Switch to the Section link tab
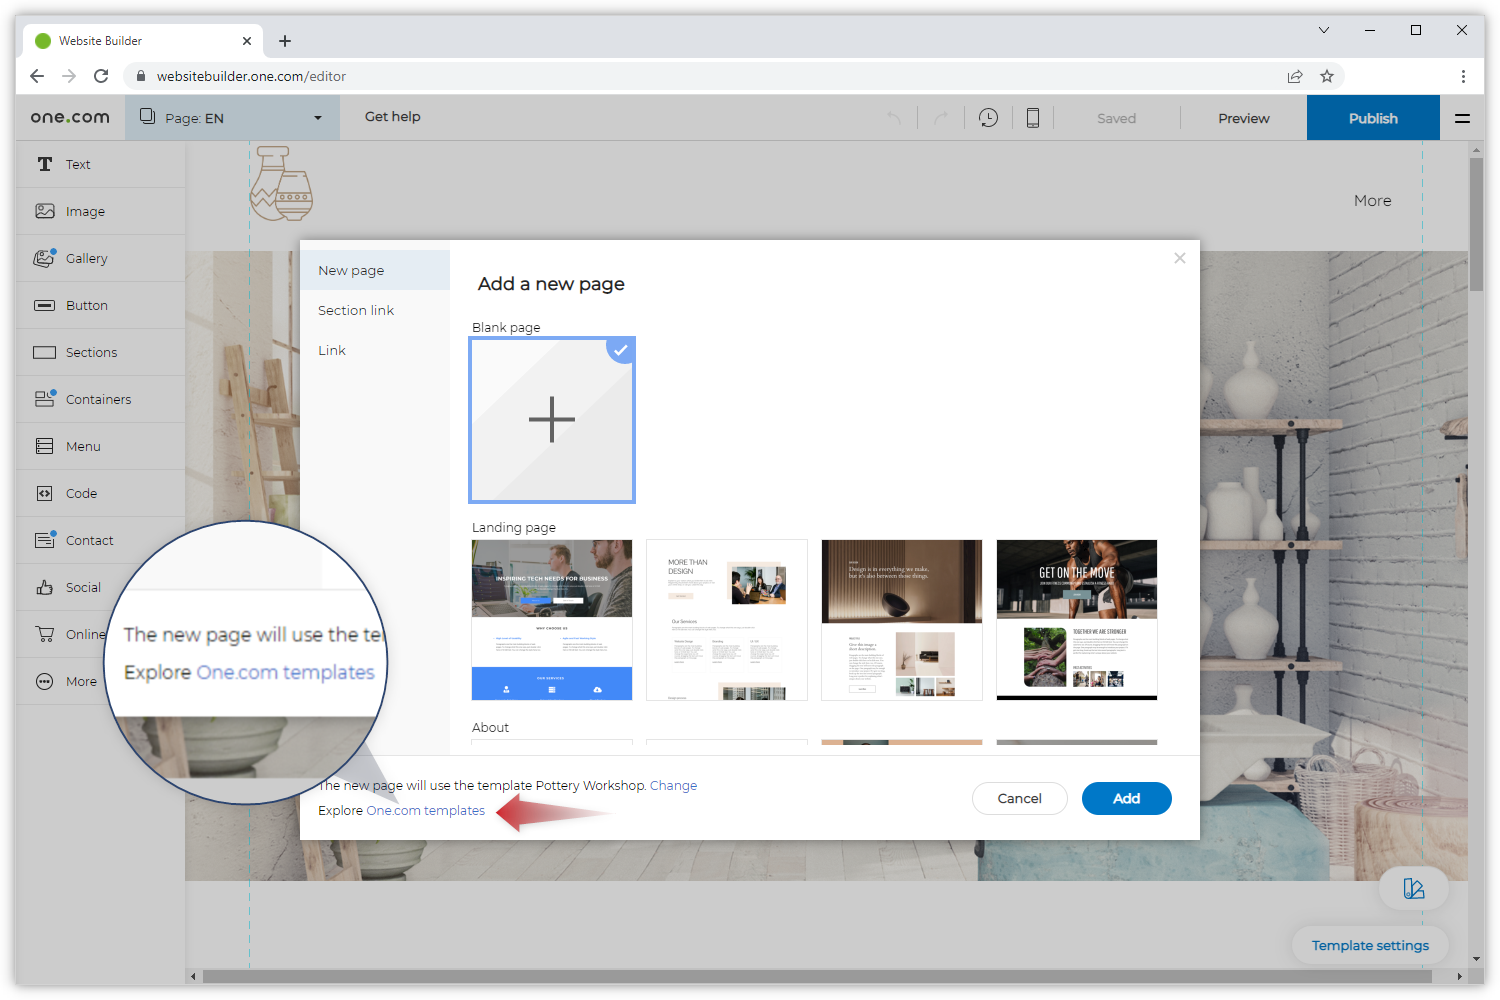The image size is (1500, 1000). point(356,311)
